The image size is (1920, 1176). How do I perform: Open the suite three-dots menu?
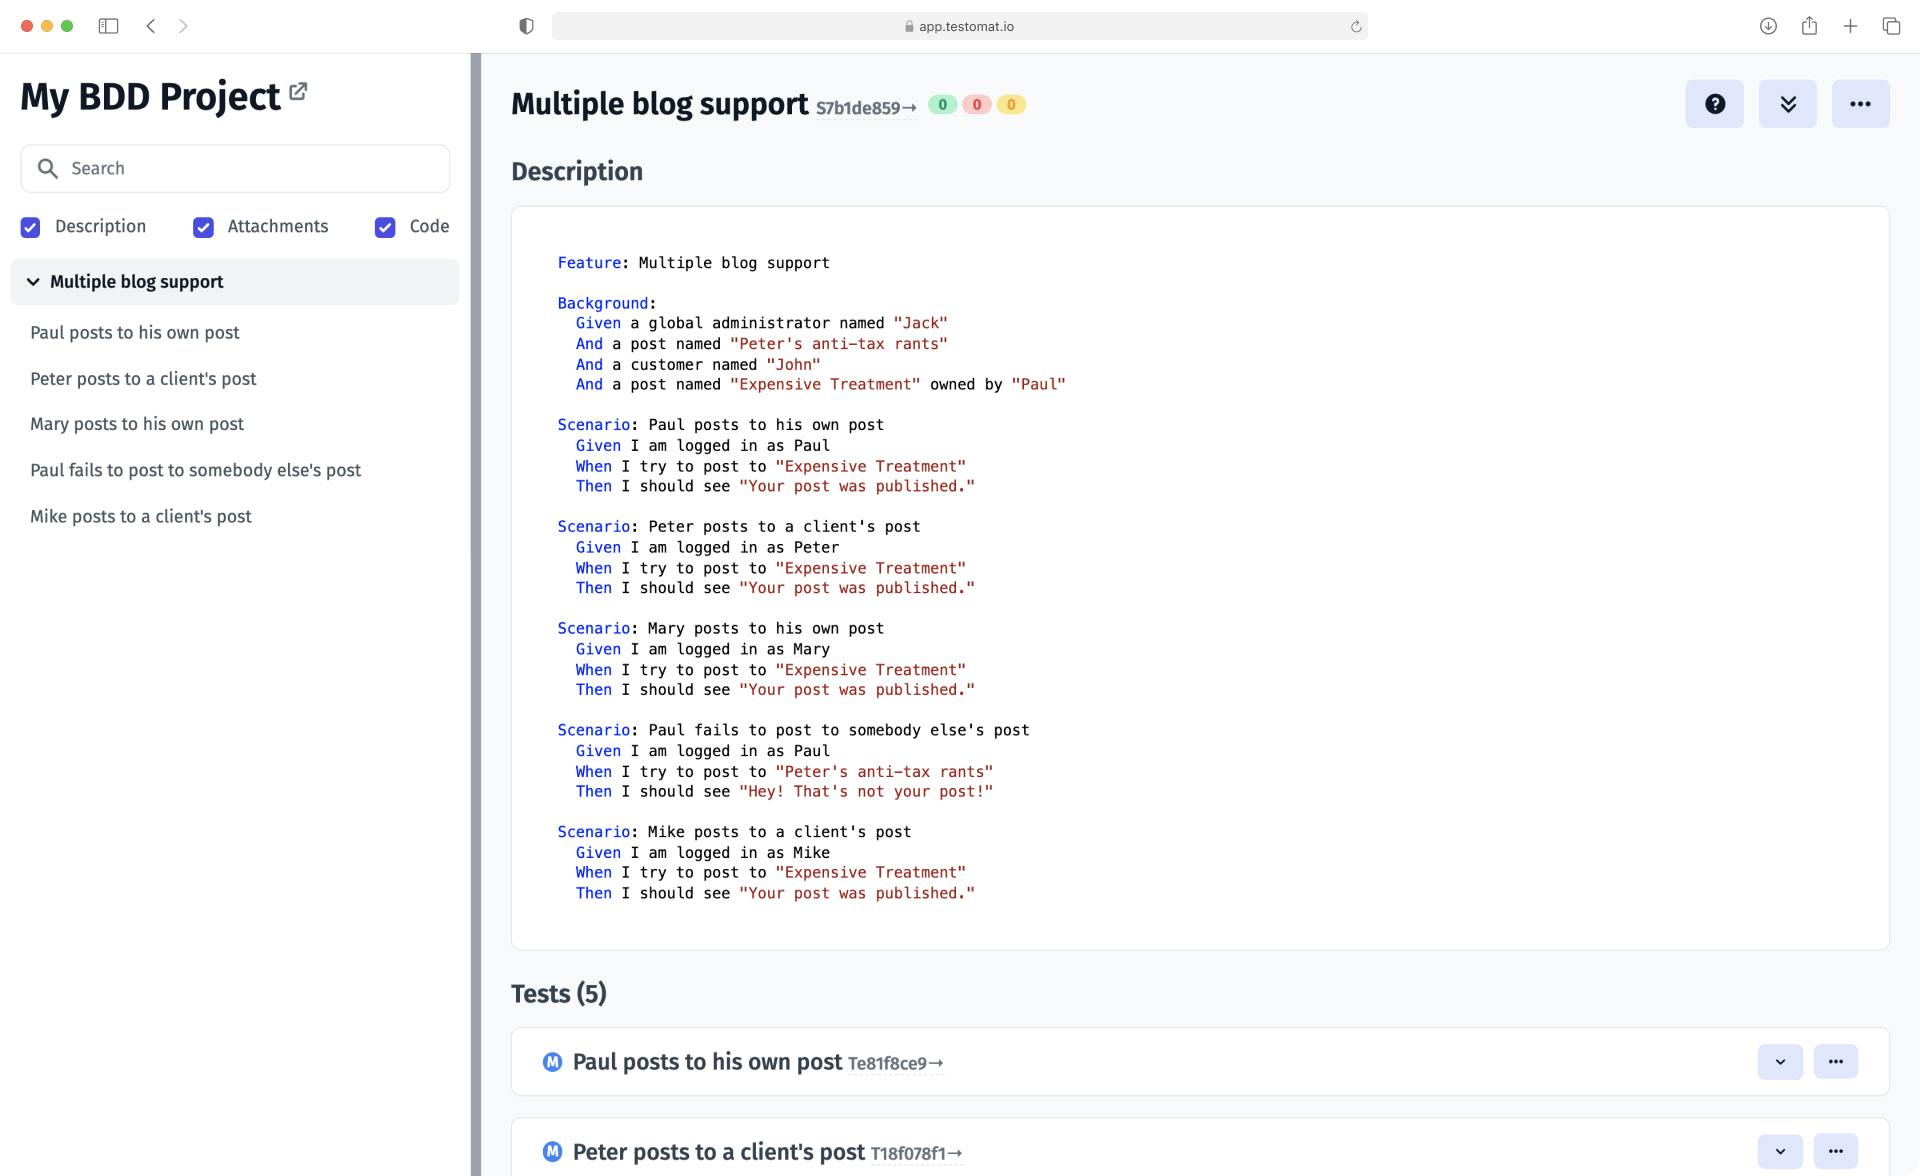[x=1860, y=104]
